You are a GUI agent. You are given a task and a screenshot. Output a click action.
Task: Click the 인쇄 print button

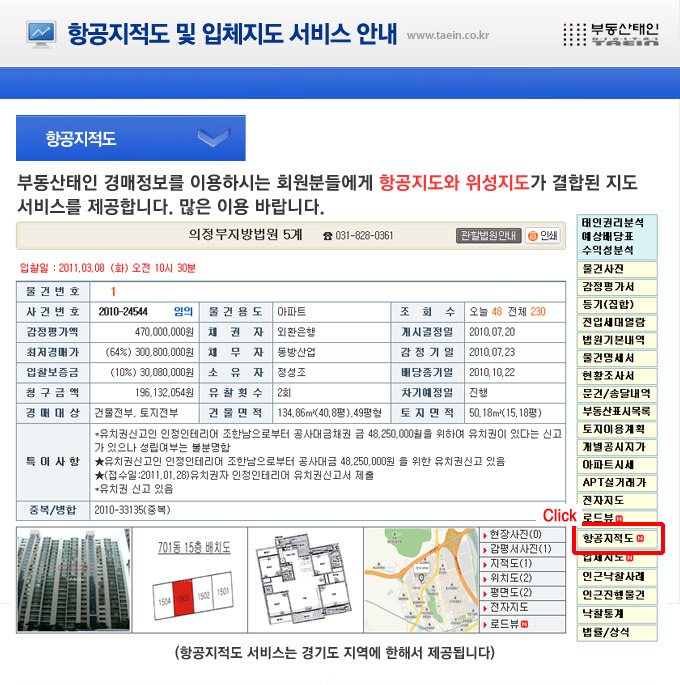click(543, 236)
